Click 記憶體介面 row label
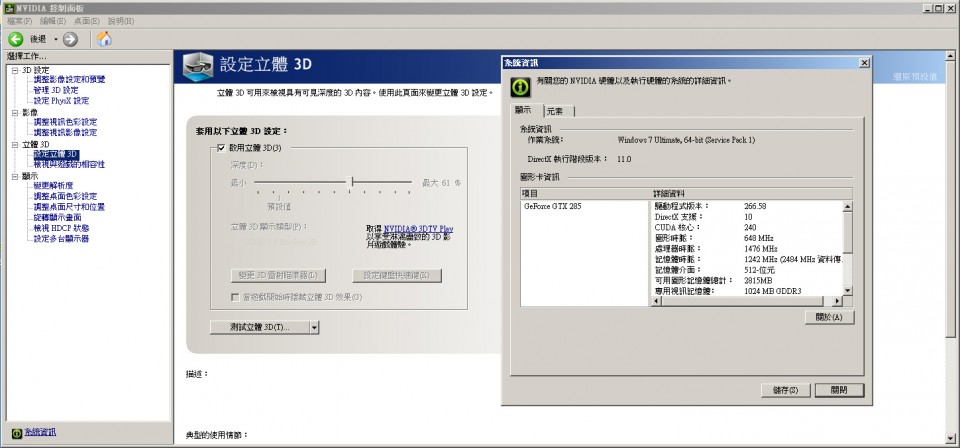960x448 pixels. (x=677, y=270)
